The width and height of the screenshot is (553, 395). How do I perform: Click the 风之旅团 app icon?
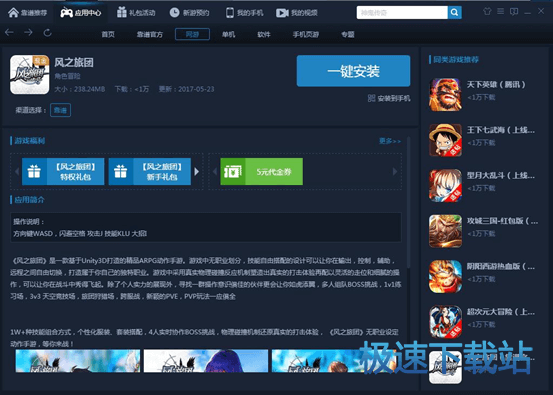coord(30,74)
